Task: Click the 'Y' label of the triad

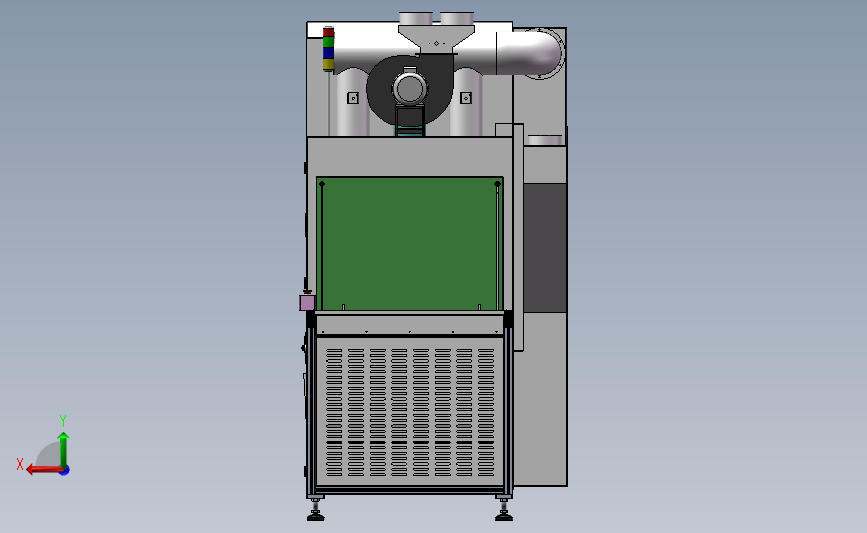Action: point(63,421)
